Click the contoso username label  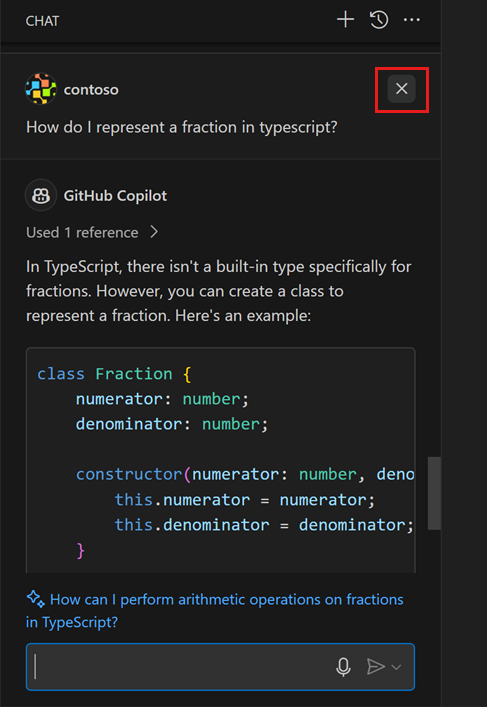coord(91,90)
